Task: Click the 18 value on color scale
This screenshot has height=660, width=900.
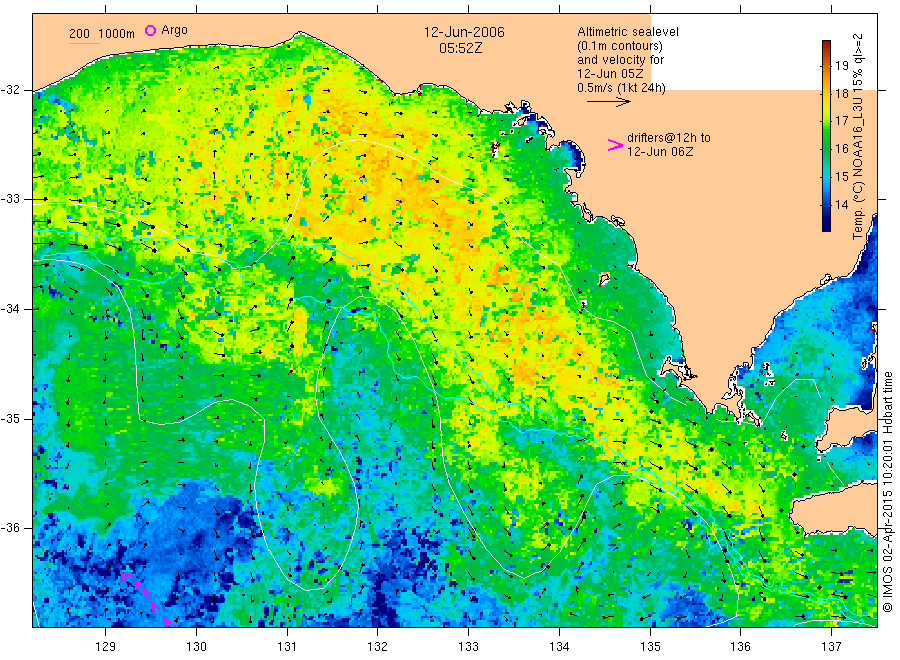Action: 841,94
